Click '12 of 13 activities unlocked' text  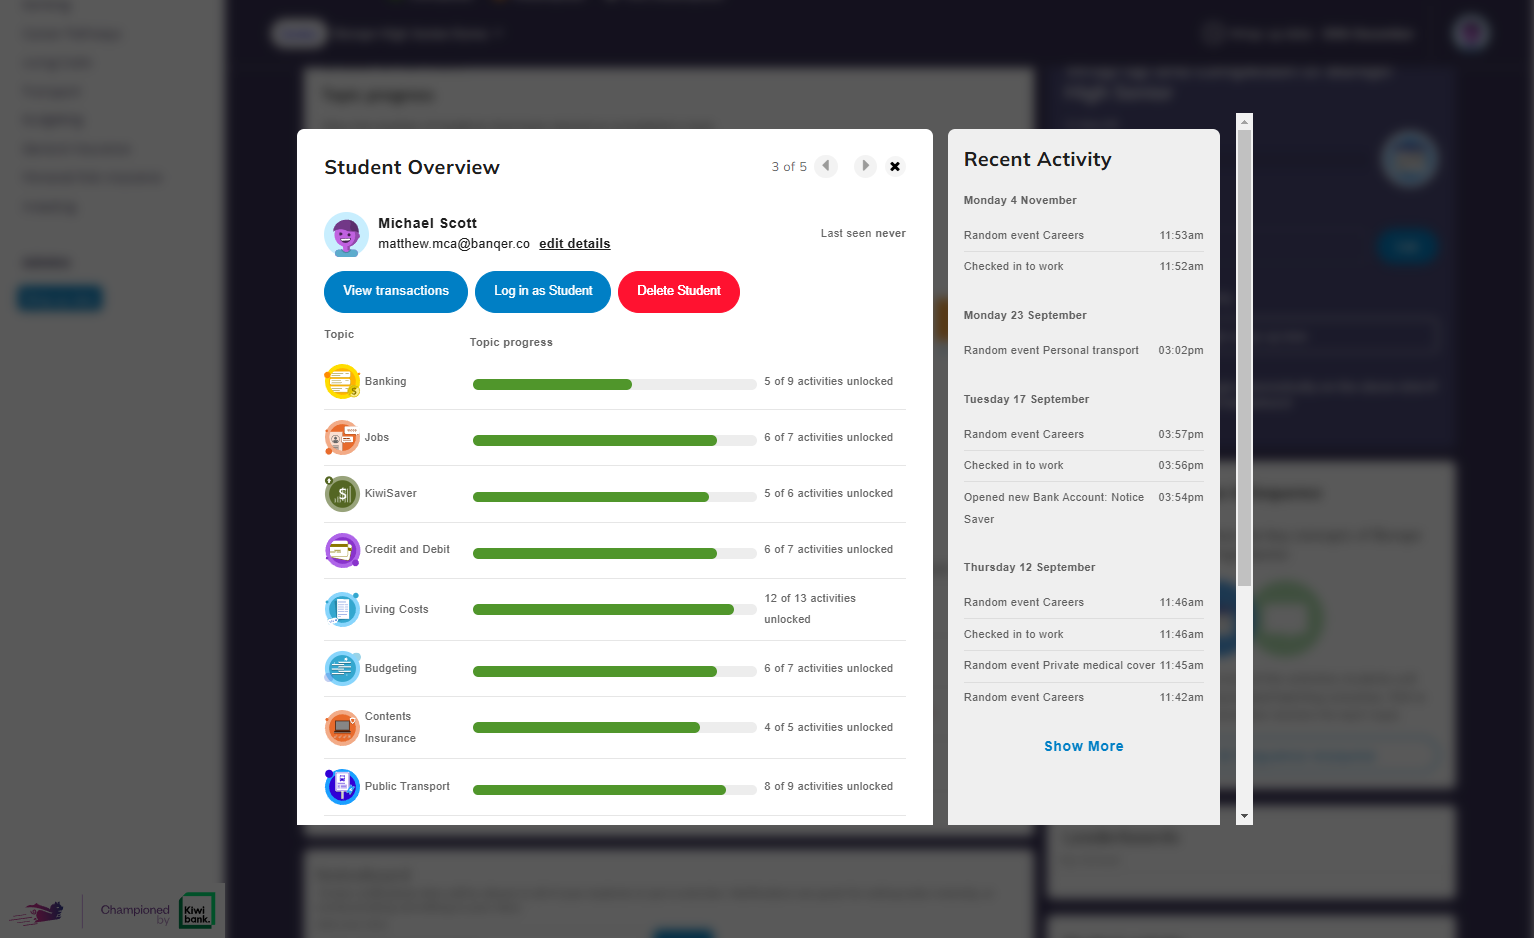(x=810, y=609)
